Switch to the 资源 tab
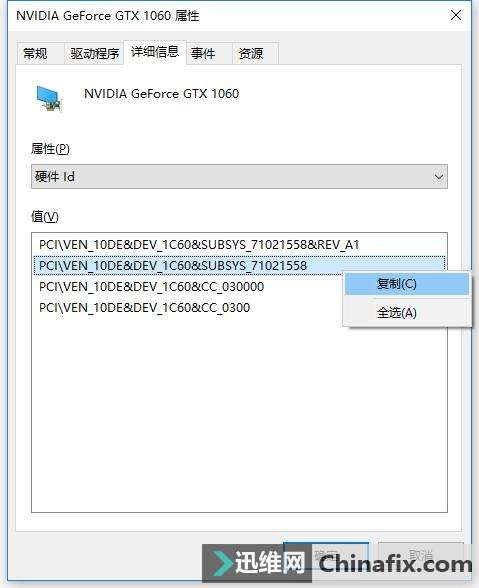479x588 pixels. pos(251,54)
